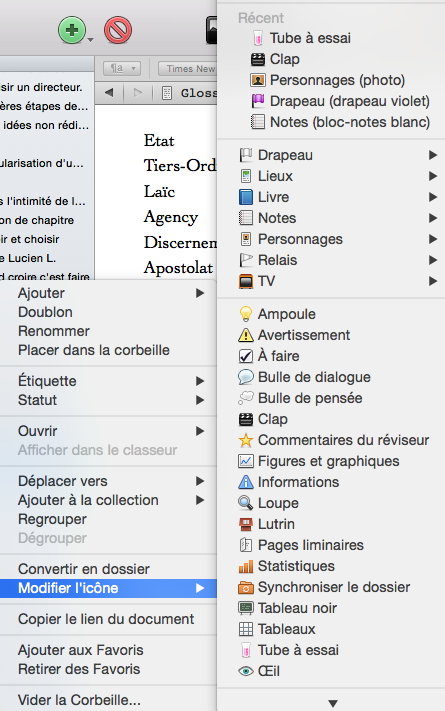The width and height of the screenshot is (445, 711).
Task: Open the Times New font dropdown
Action: (x=188, y=68)
